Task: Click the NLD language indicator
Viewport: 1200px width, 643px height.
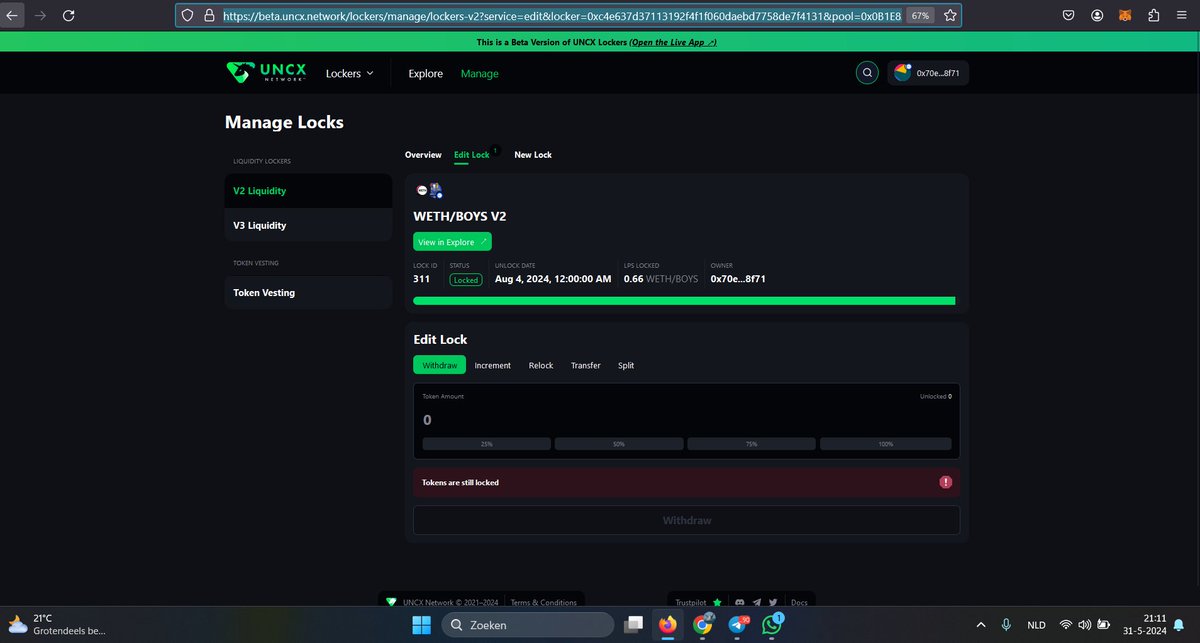Action: click(1036, 625)
